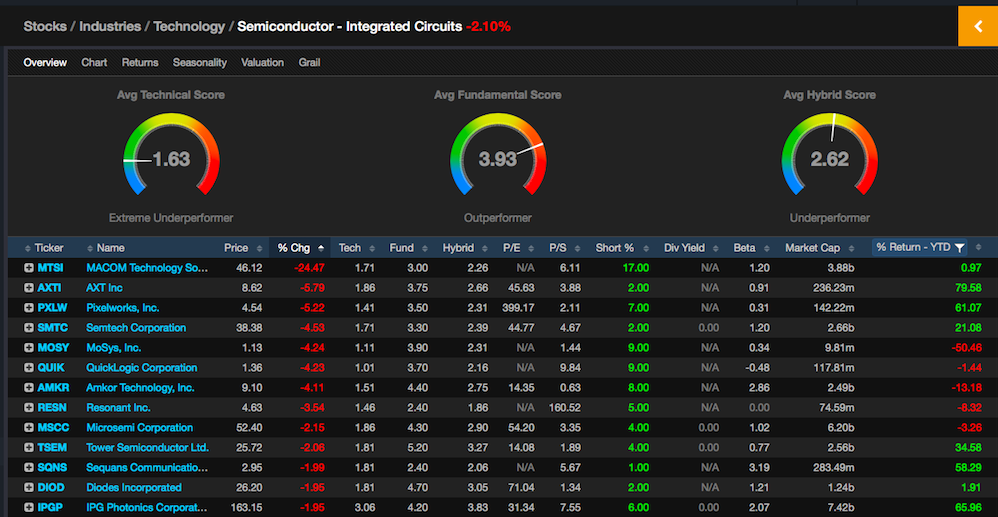This screenshot has width=998, height=517.
Task: Open the Returns tab
Action: (x=140, y=62)
